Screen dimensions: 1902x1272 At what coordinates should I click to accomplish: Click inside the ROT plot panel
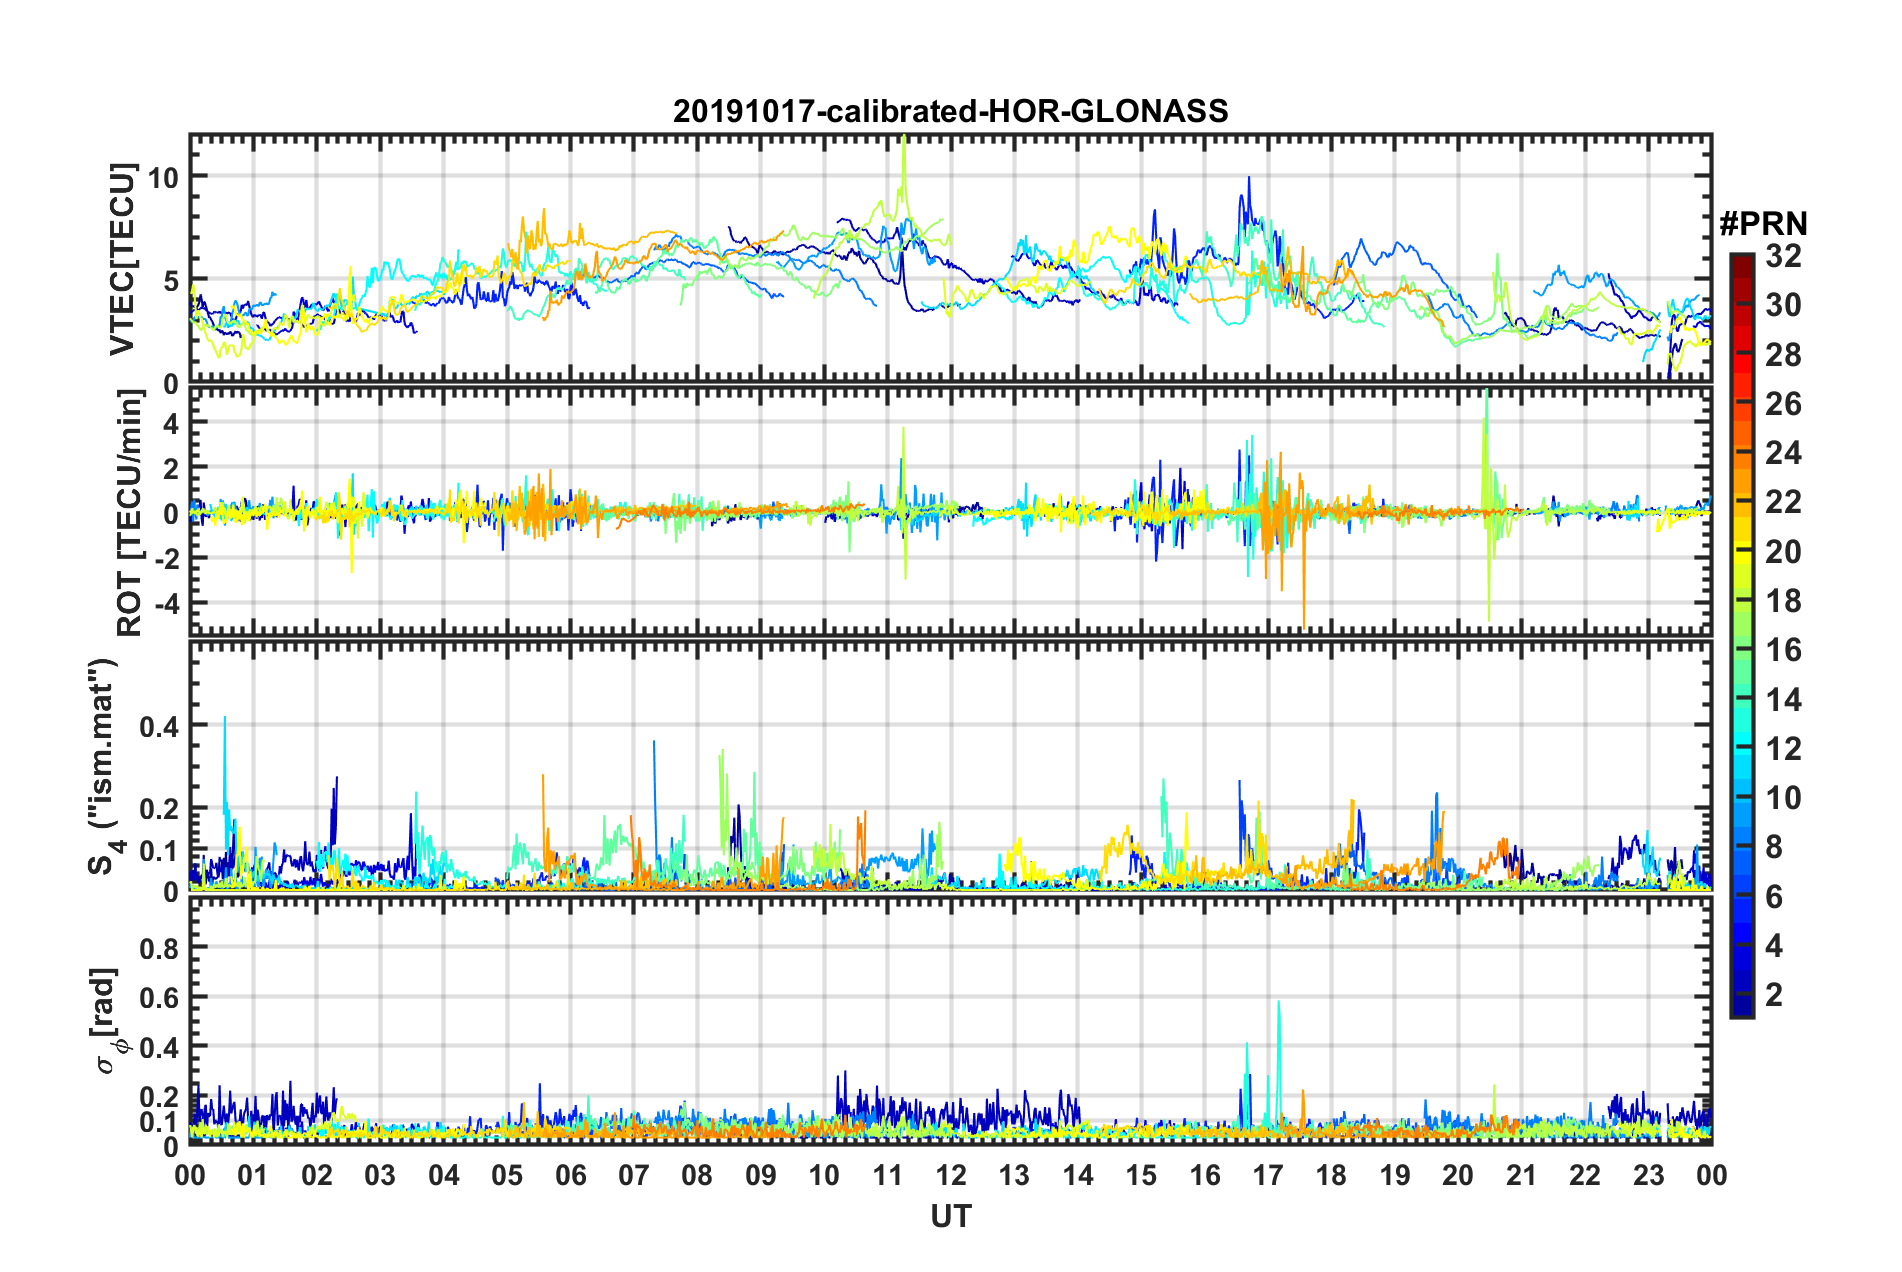tap(950, 511)
